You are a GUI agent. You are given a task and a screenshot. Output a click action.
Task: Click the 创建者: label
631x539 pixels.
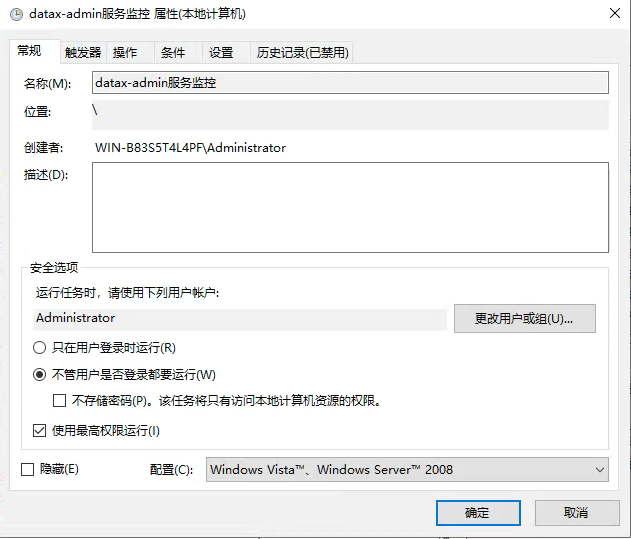click(x=43, y=148)
